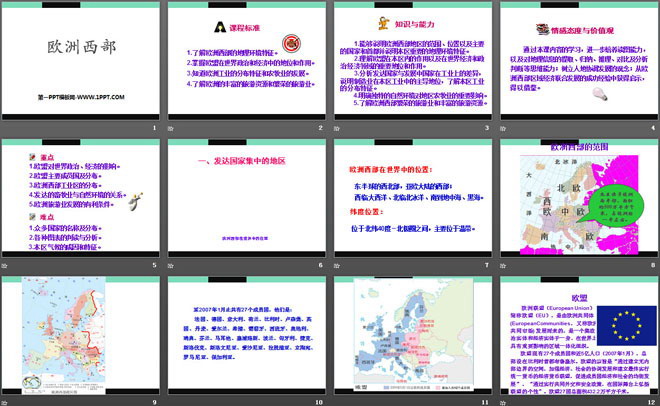
Task: Select slide 5 thumbnail with 重点 and 难点
Action: pos(81,199)
